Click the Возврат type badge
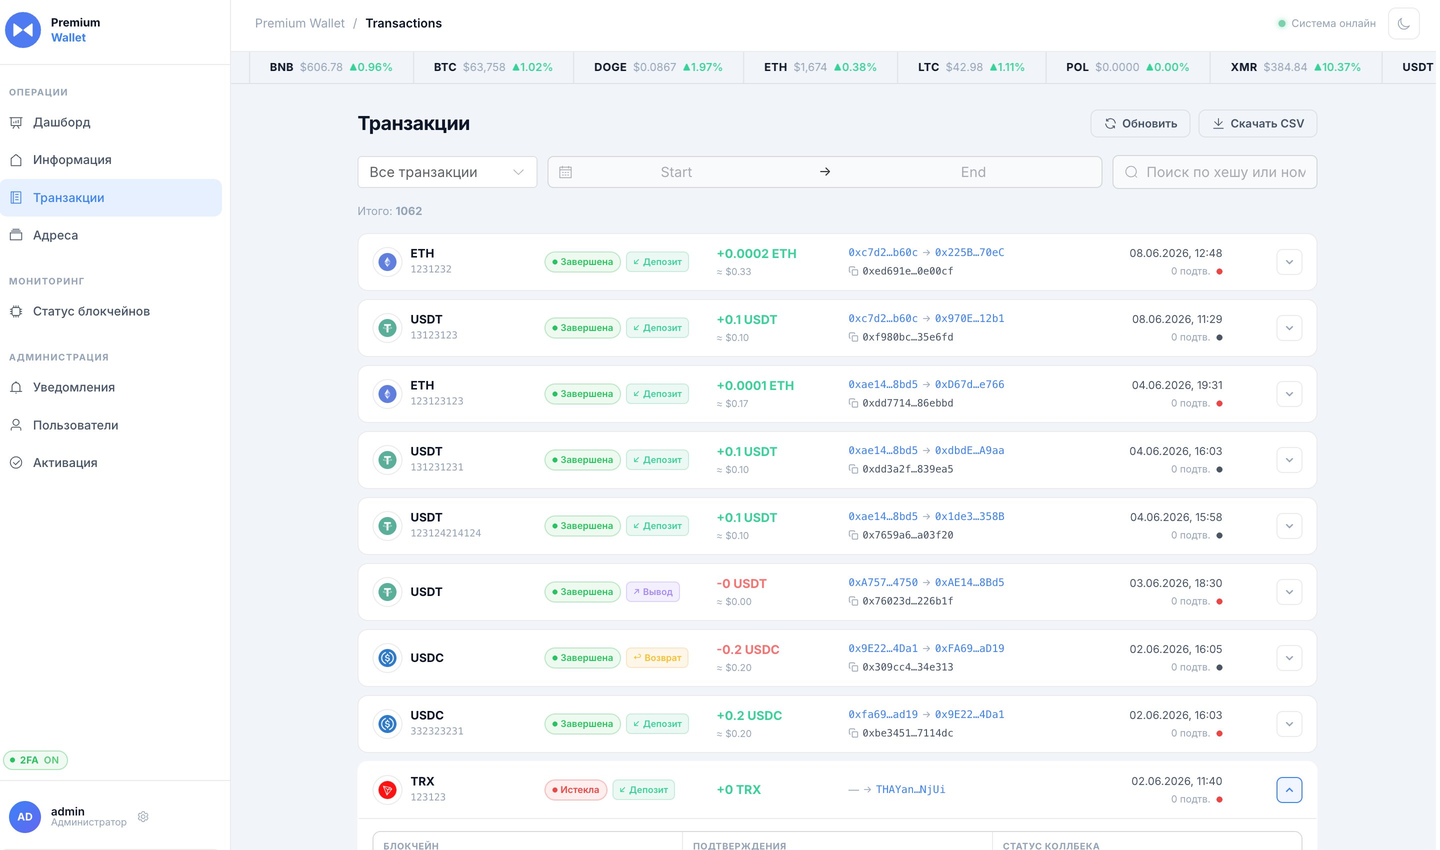 point(657,658)
